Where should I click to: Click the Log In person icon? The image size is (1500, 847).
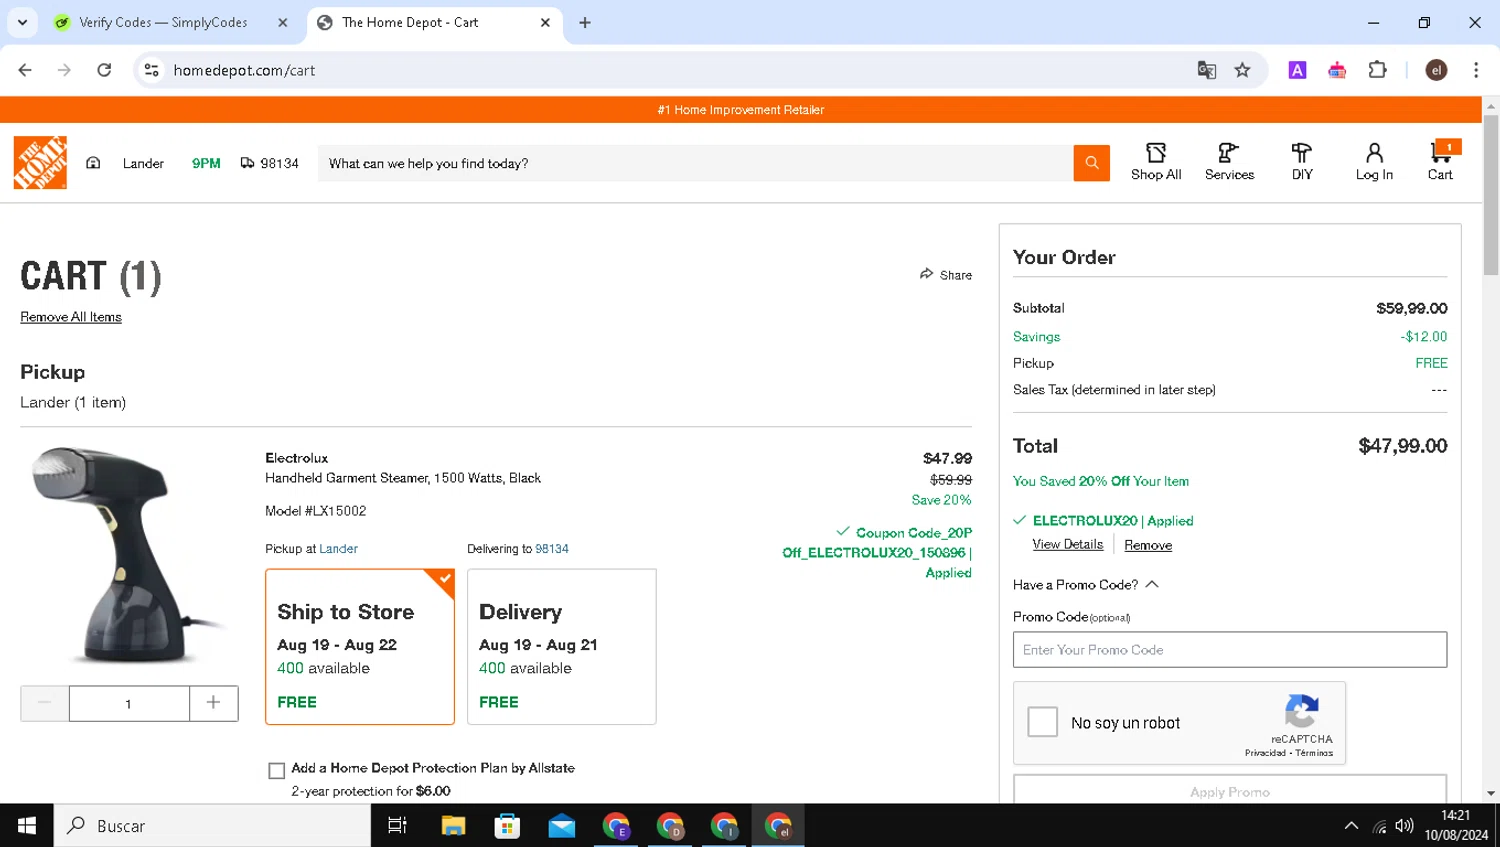(1374, 153)
